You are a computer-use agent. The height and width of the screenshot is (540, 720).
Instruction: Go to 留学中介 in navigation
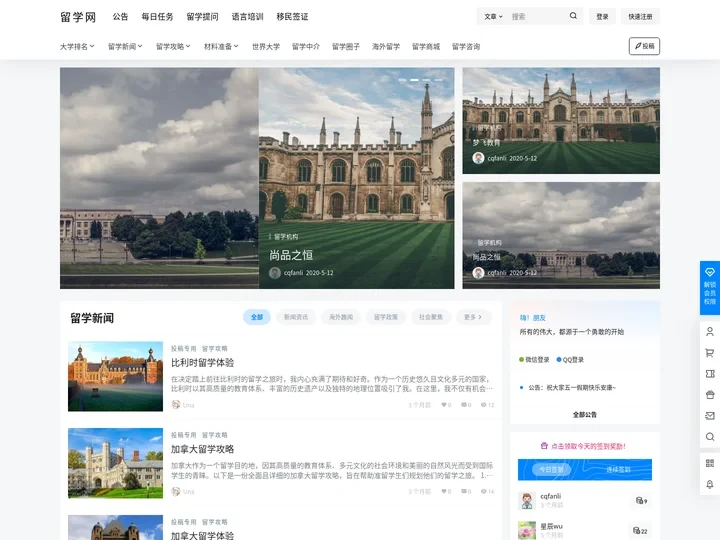[x=306, y=46]
